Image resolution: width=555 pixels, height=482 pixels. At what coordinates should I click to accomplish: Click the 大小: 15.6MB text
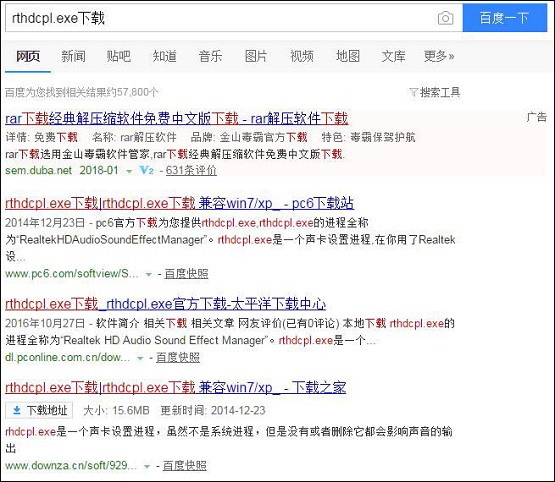(116, 411)
